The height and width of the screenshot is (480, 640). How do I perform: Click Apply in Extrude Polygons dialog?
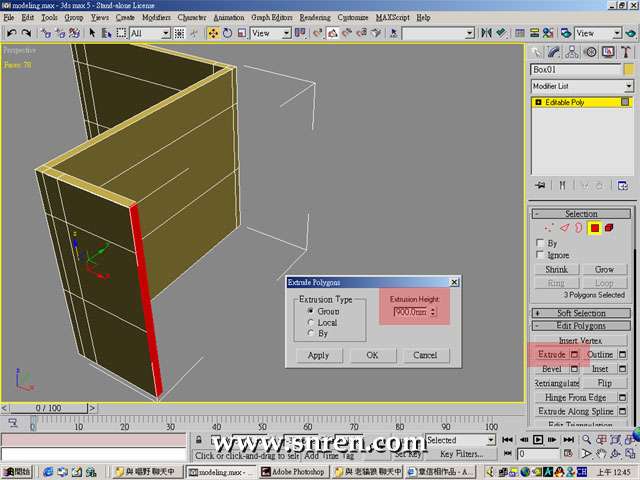(318, 355)
